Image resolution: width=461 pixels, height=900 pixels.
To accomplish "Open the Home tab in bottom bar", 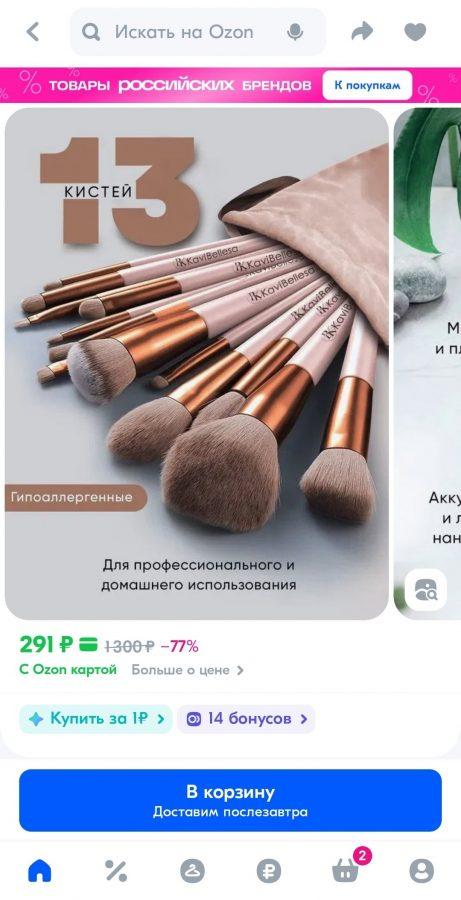I will (40, 871).
